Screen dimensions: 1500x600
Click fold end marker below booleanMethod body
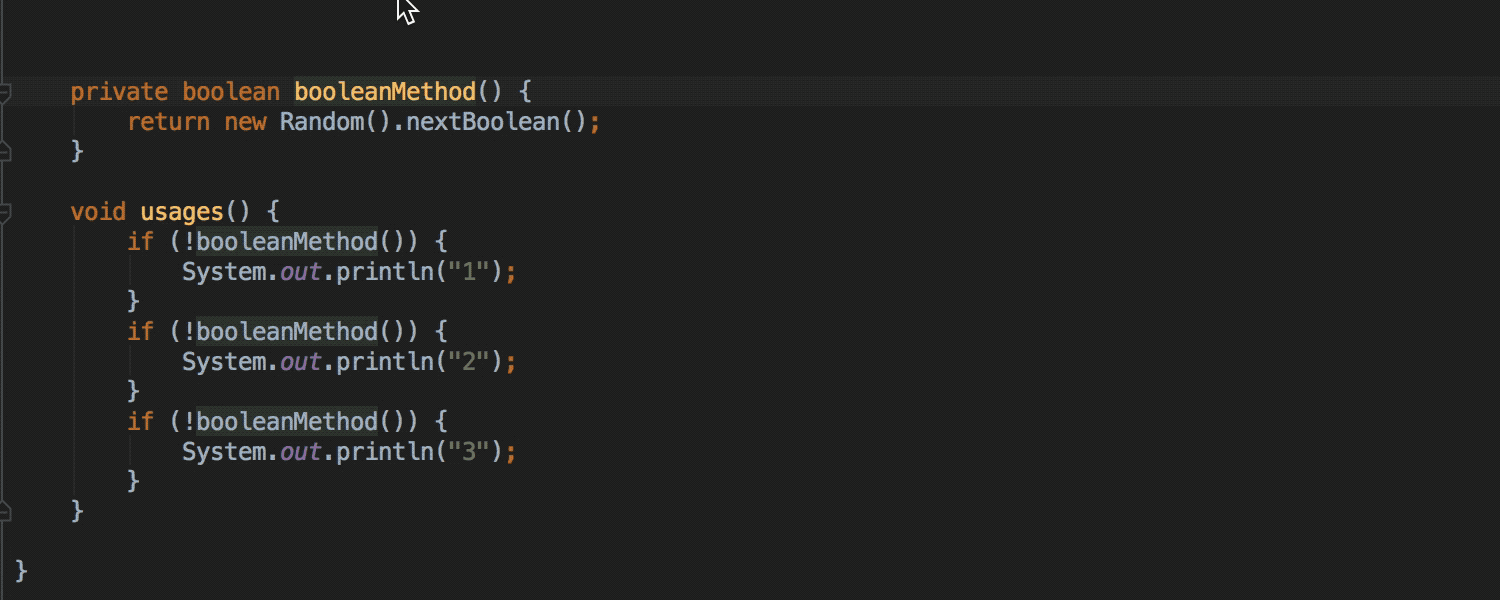5,151
